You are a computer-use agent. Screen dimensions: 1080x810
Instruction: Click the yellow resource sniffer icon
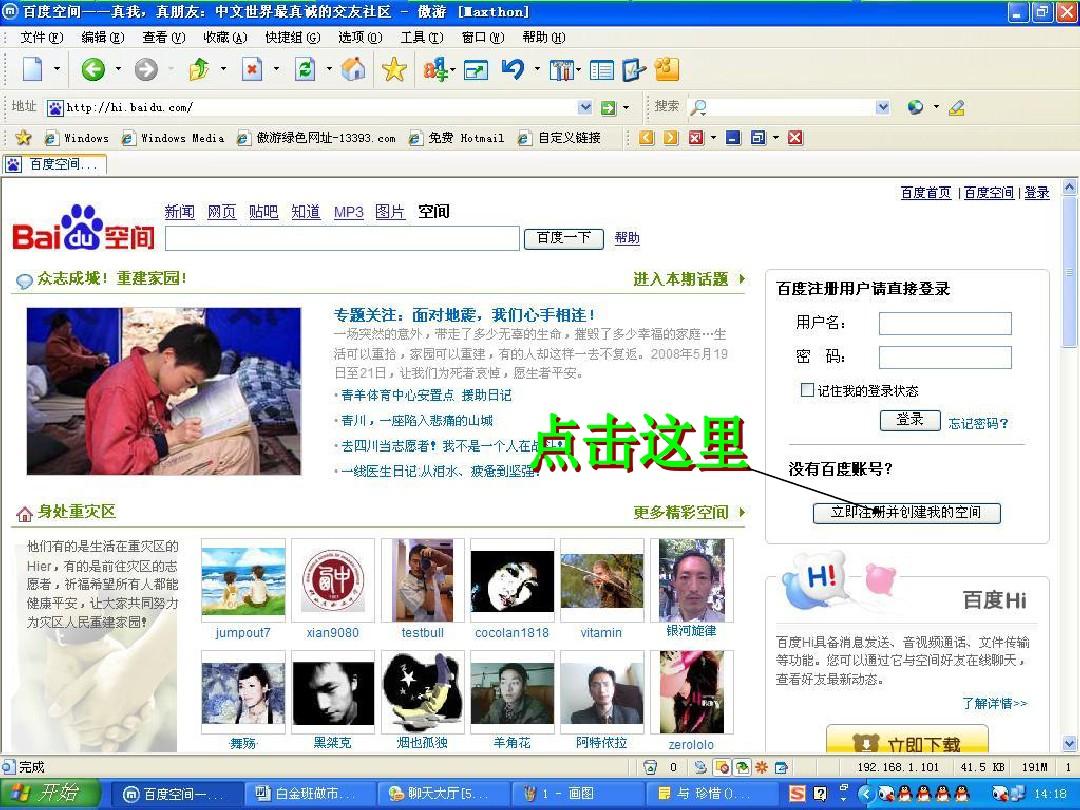click(667, 69)
